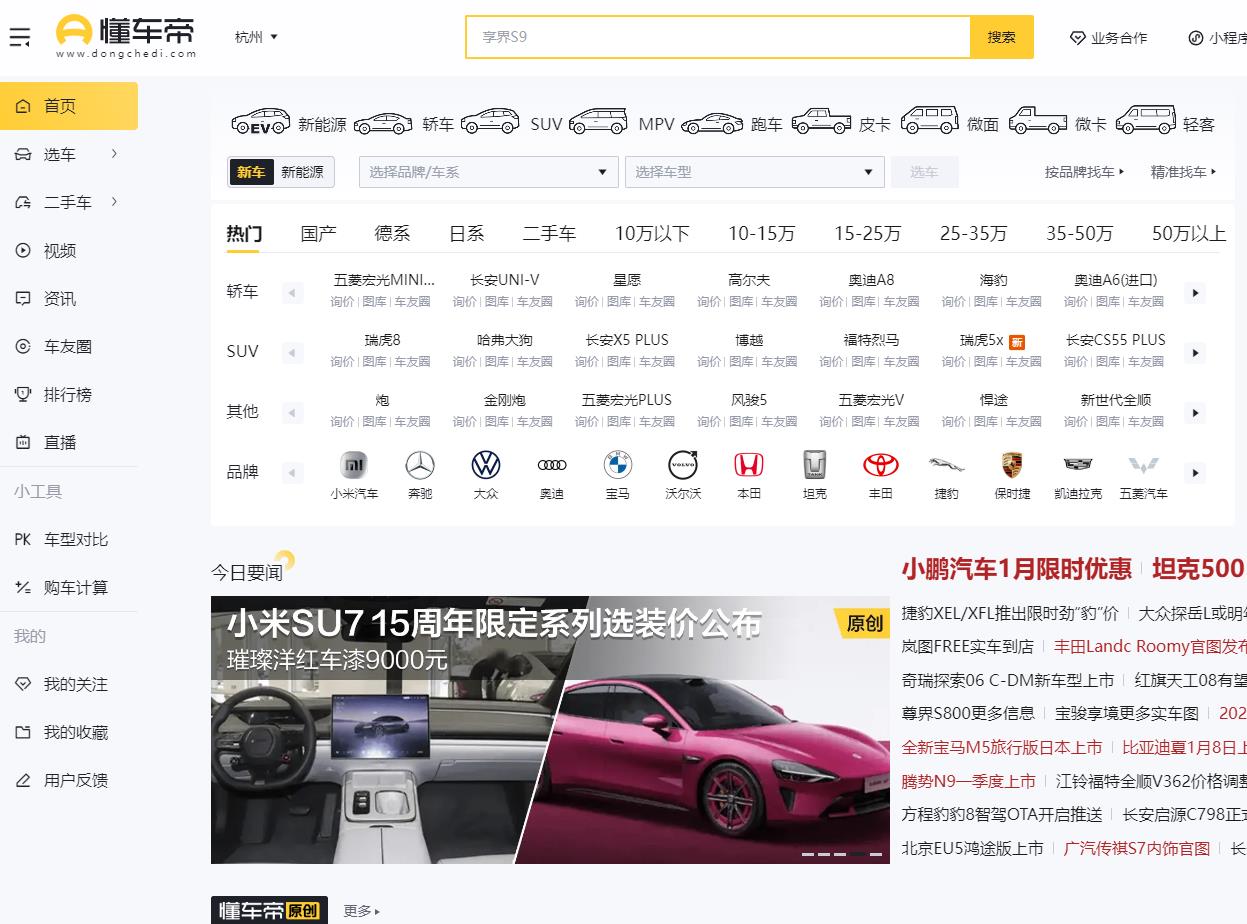Open 车友圈 in the sidebar
This screenshot has width=1247, height=924.
[69, 346]
